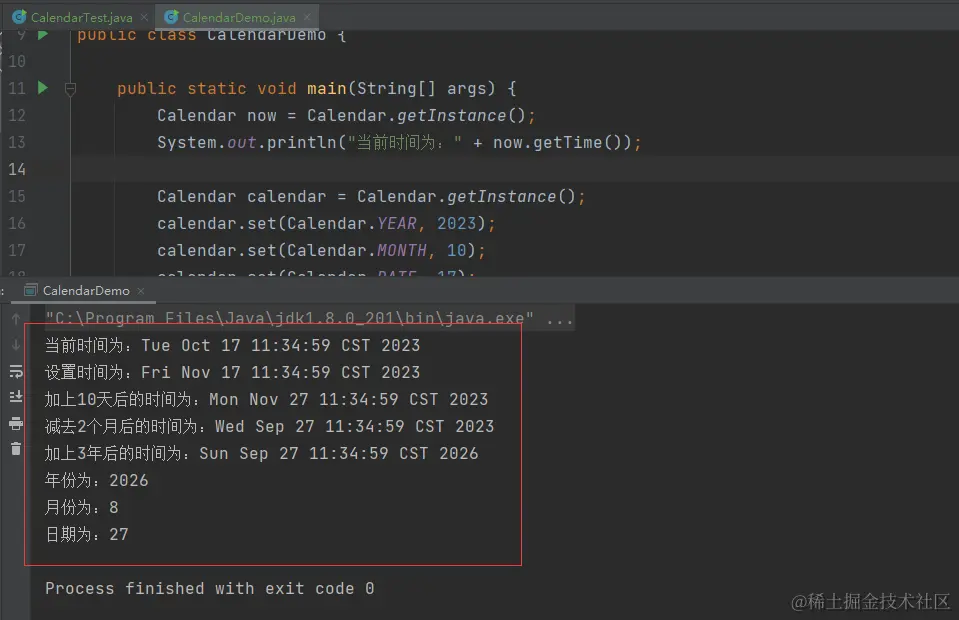Viewport: 959px width, 620px height.
Task: Click output line starting with 设置时间为
Action: tap(232, 372)
